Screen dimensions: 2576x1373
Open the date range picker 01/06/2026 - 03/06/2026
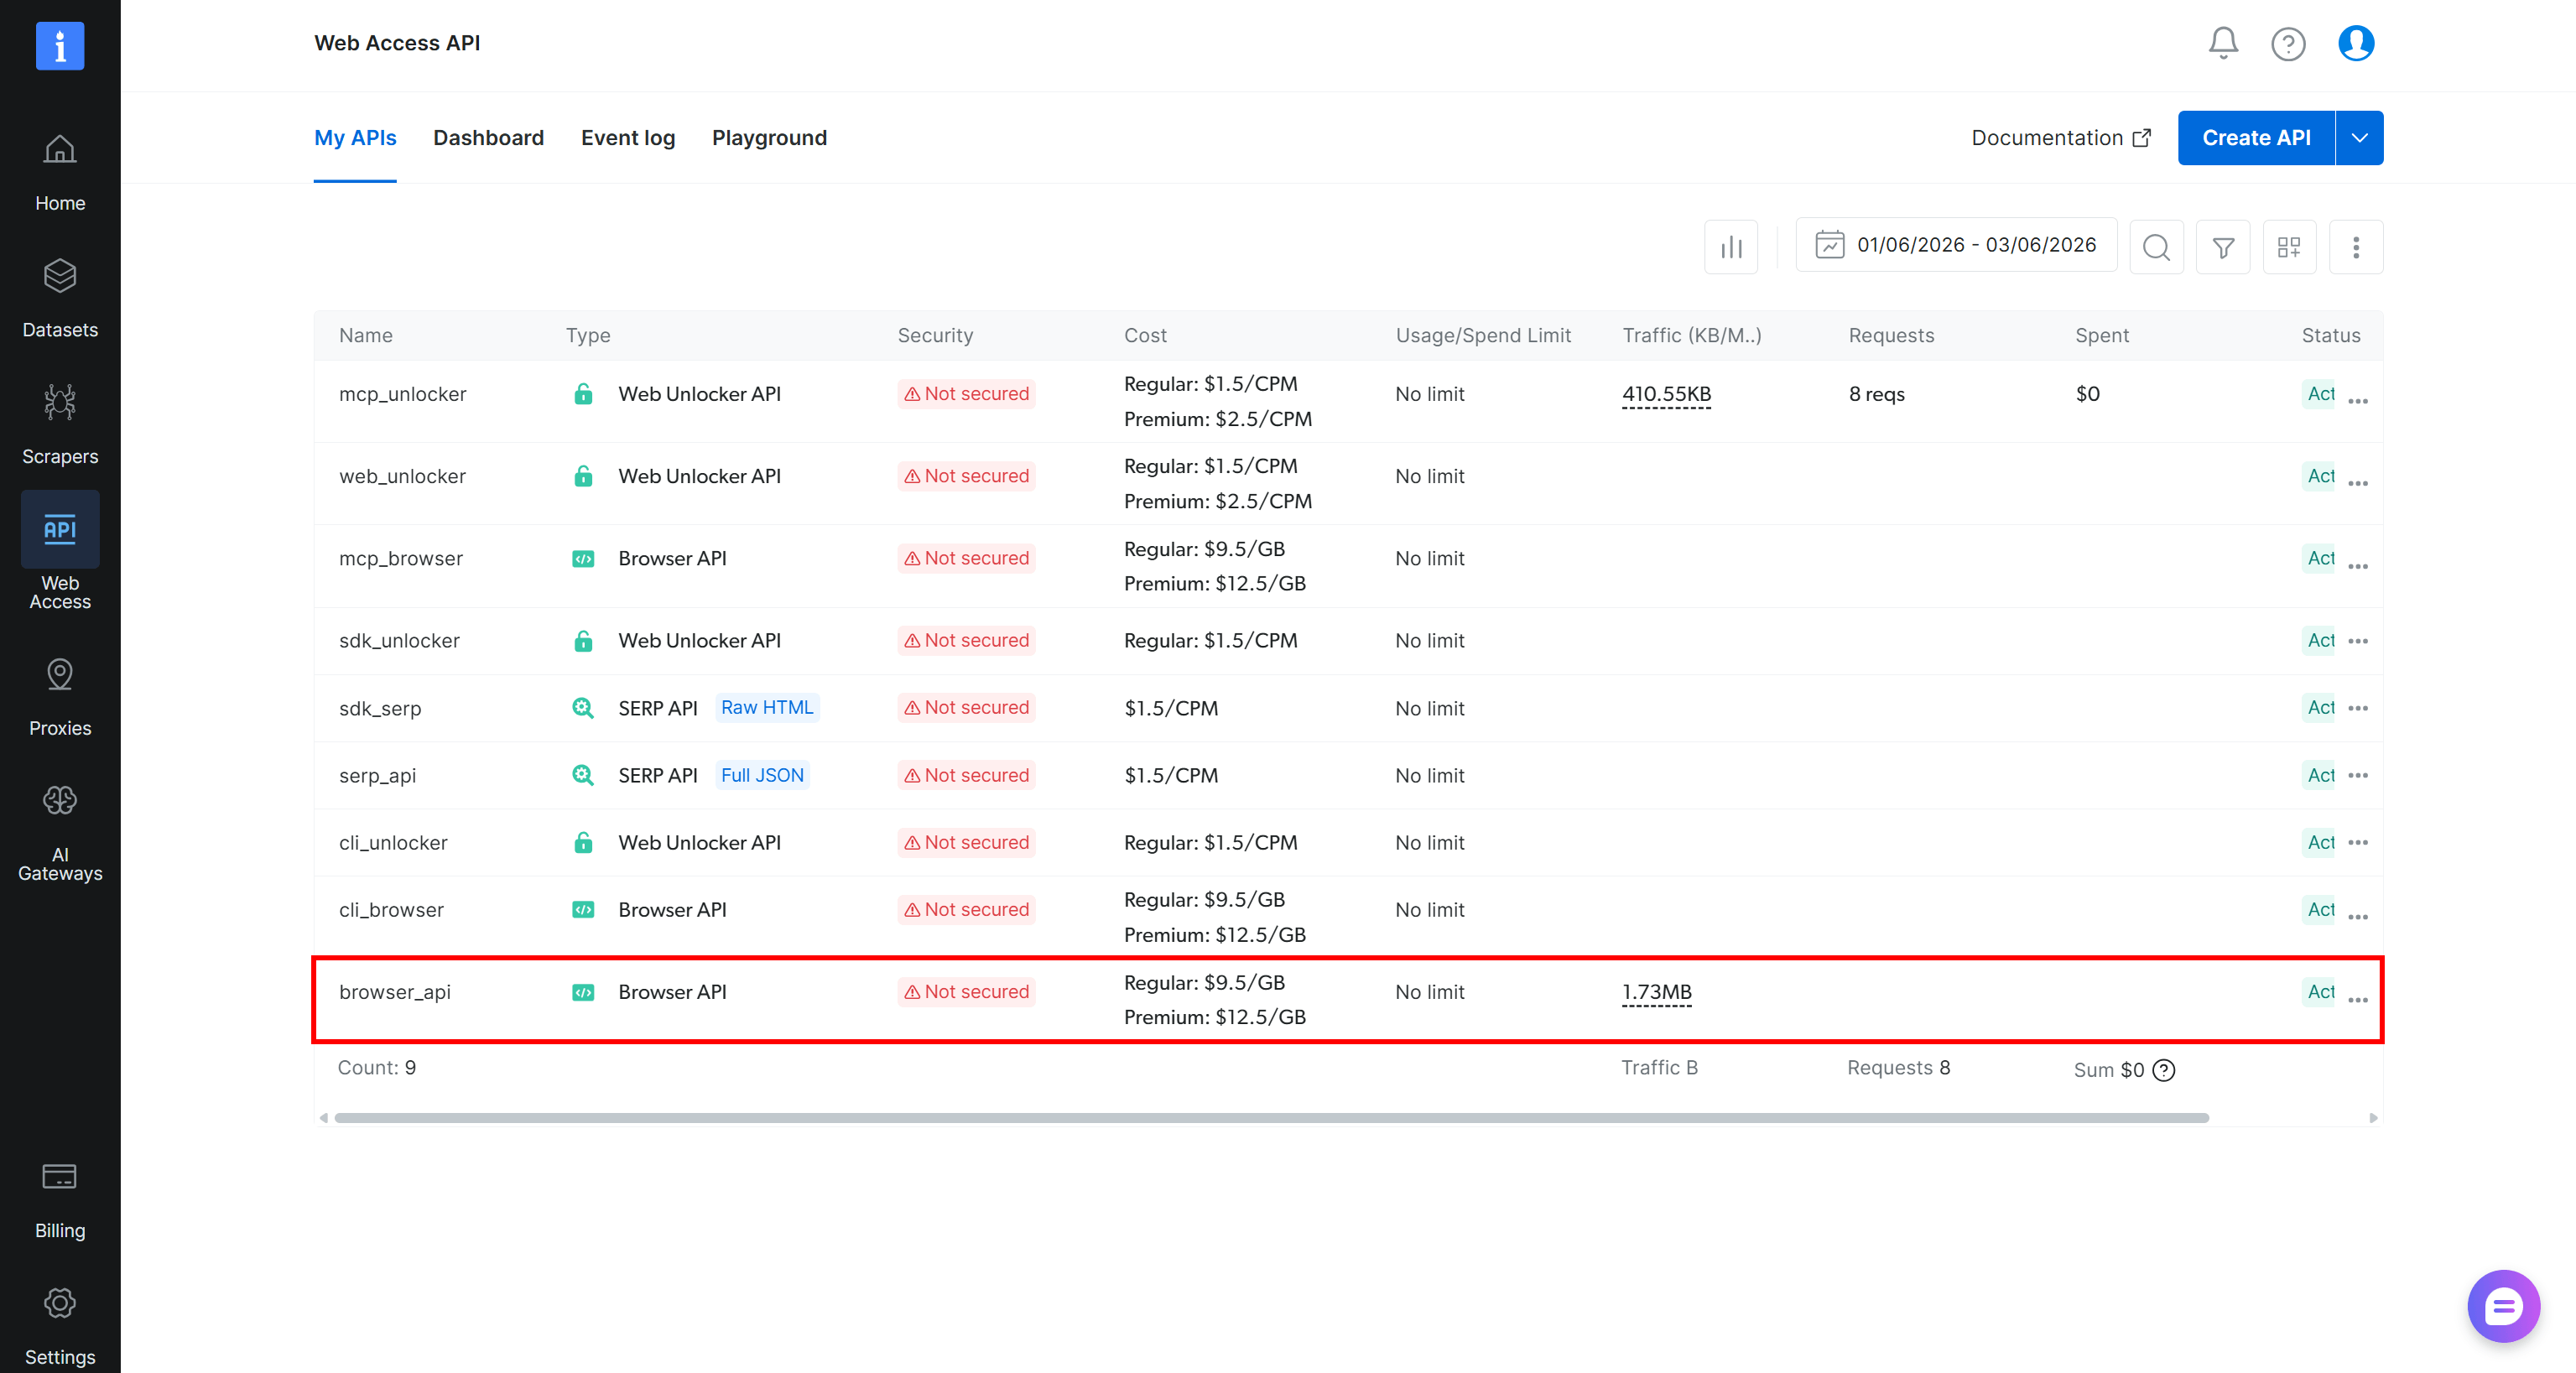coord(1957,245)
